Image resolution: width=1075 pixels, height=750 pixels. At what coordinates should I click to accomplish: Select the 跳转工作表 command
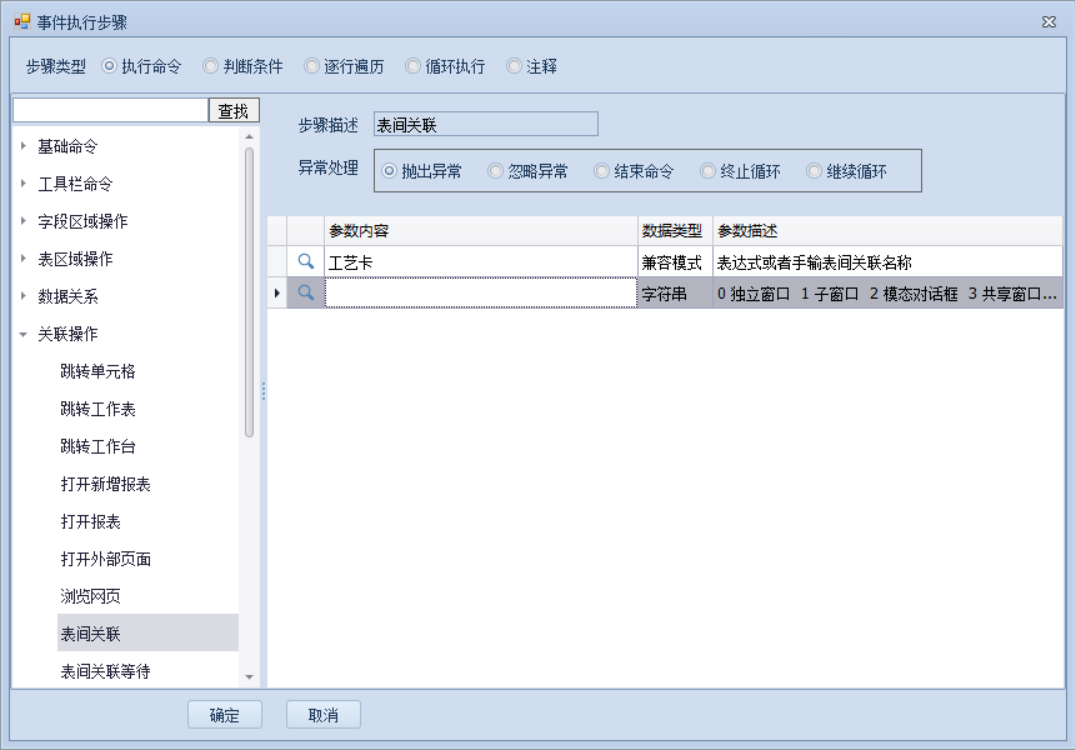coord(98,409)
